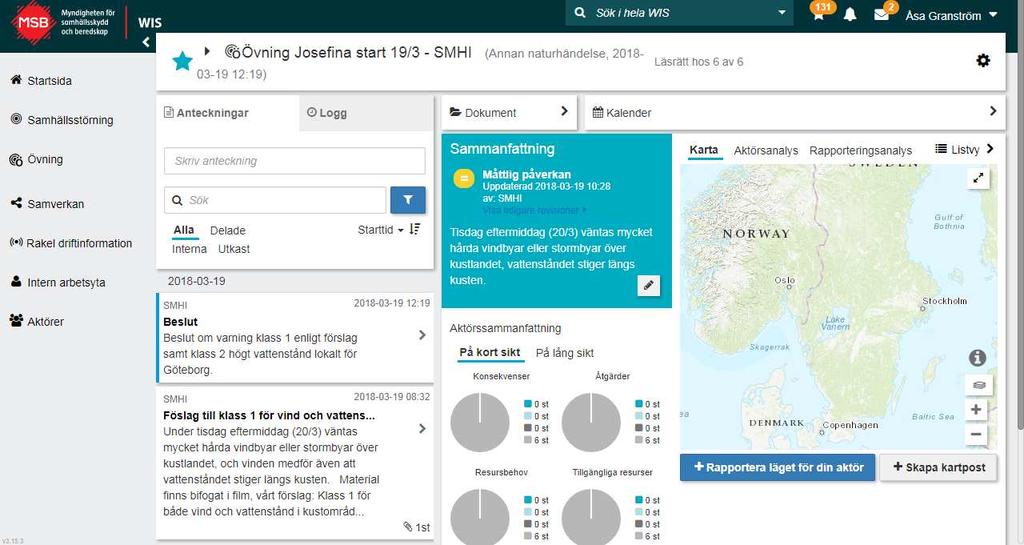Open the Starttid sort dropdown
The image size is (1024, 545).
(380, 230)
